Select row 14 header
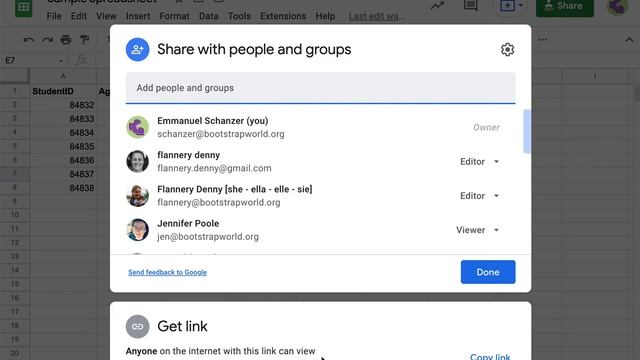This screenshot has height=360, width=640. tap(15, 270)
